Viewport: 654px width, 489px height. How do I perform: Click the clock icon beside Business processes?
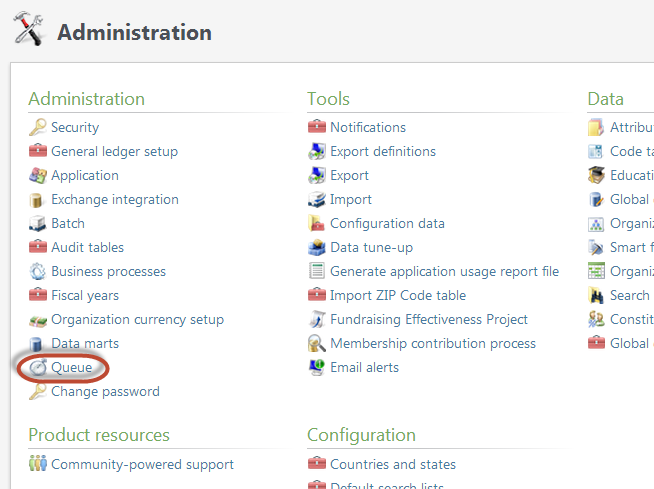coord(37,271)
